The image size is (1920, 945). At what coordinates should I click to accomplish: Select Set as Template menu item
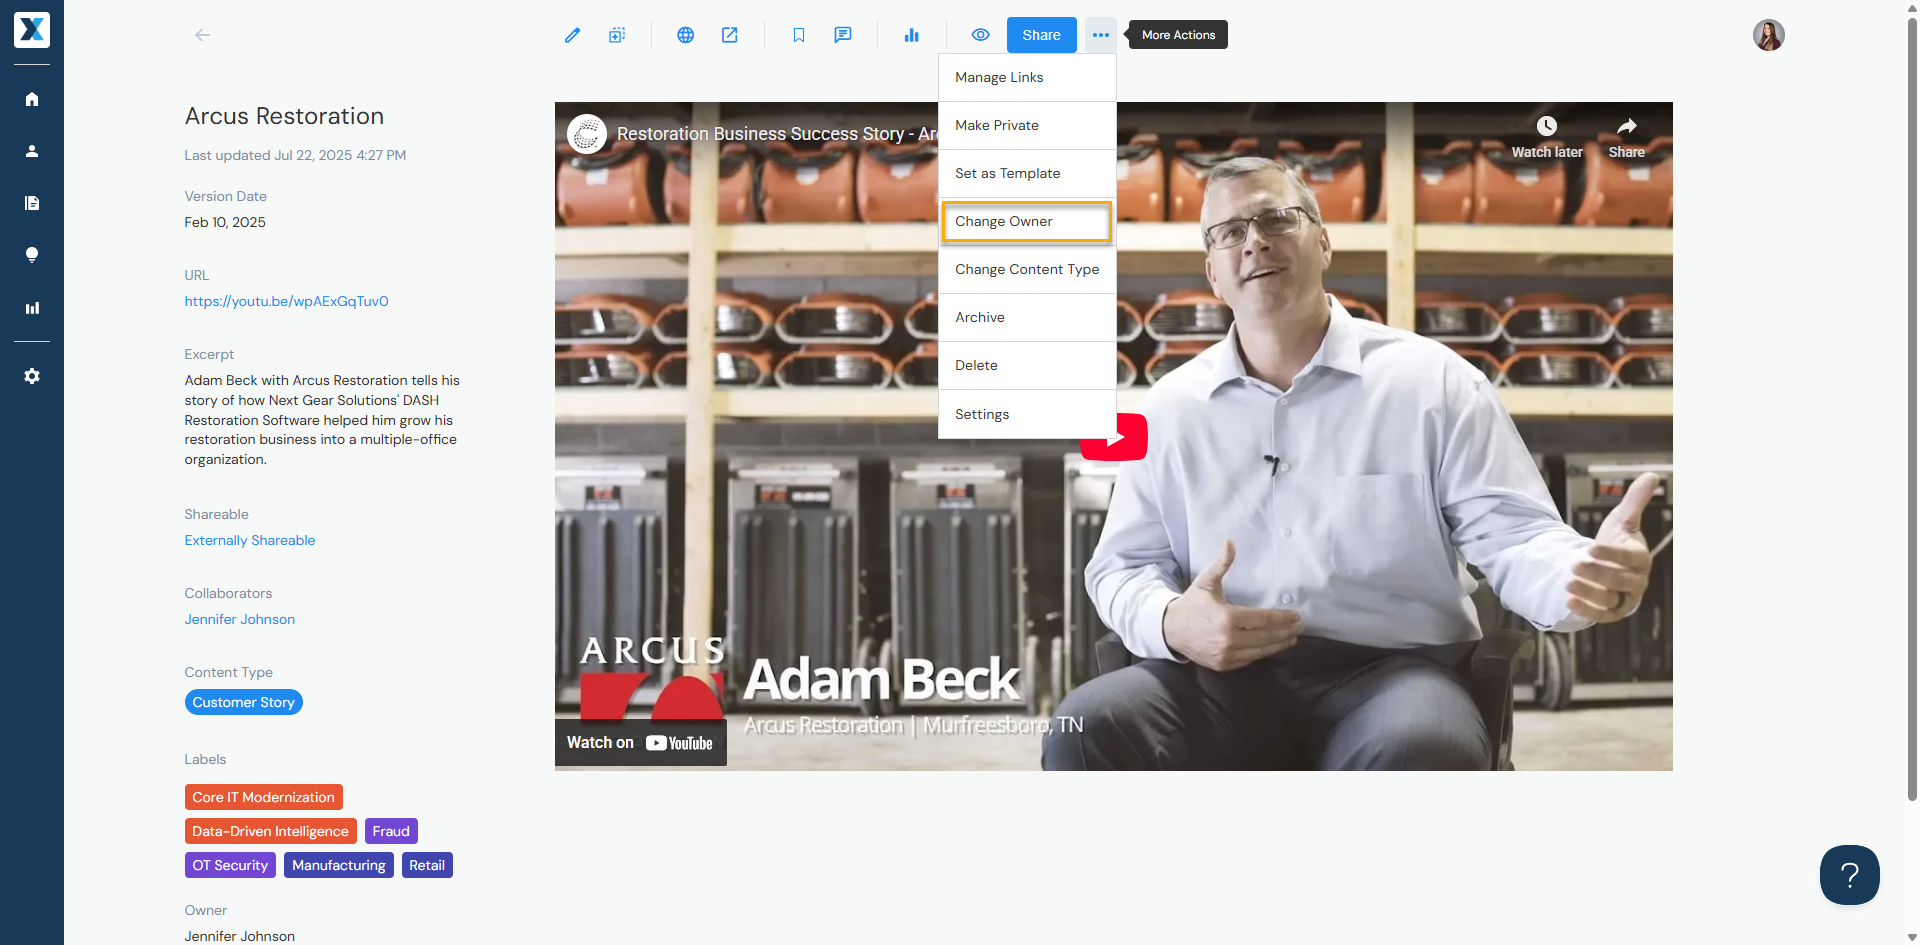click(1027, 173)
